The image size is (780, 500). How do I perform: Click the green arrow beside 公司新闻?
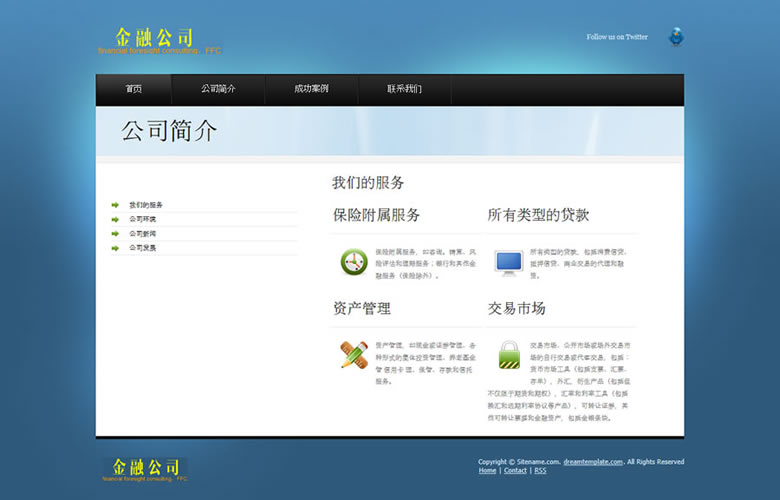pyautogui.click(x=116, y=233)
